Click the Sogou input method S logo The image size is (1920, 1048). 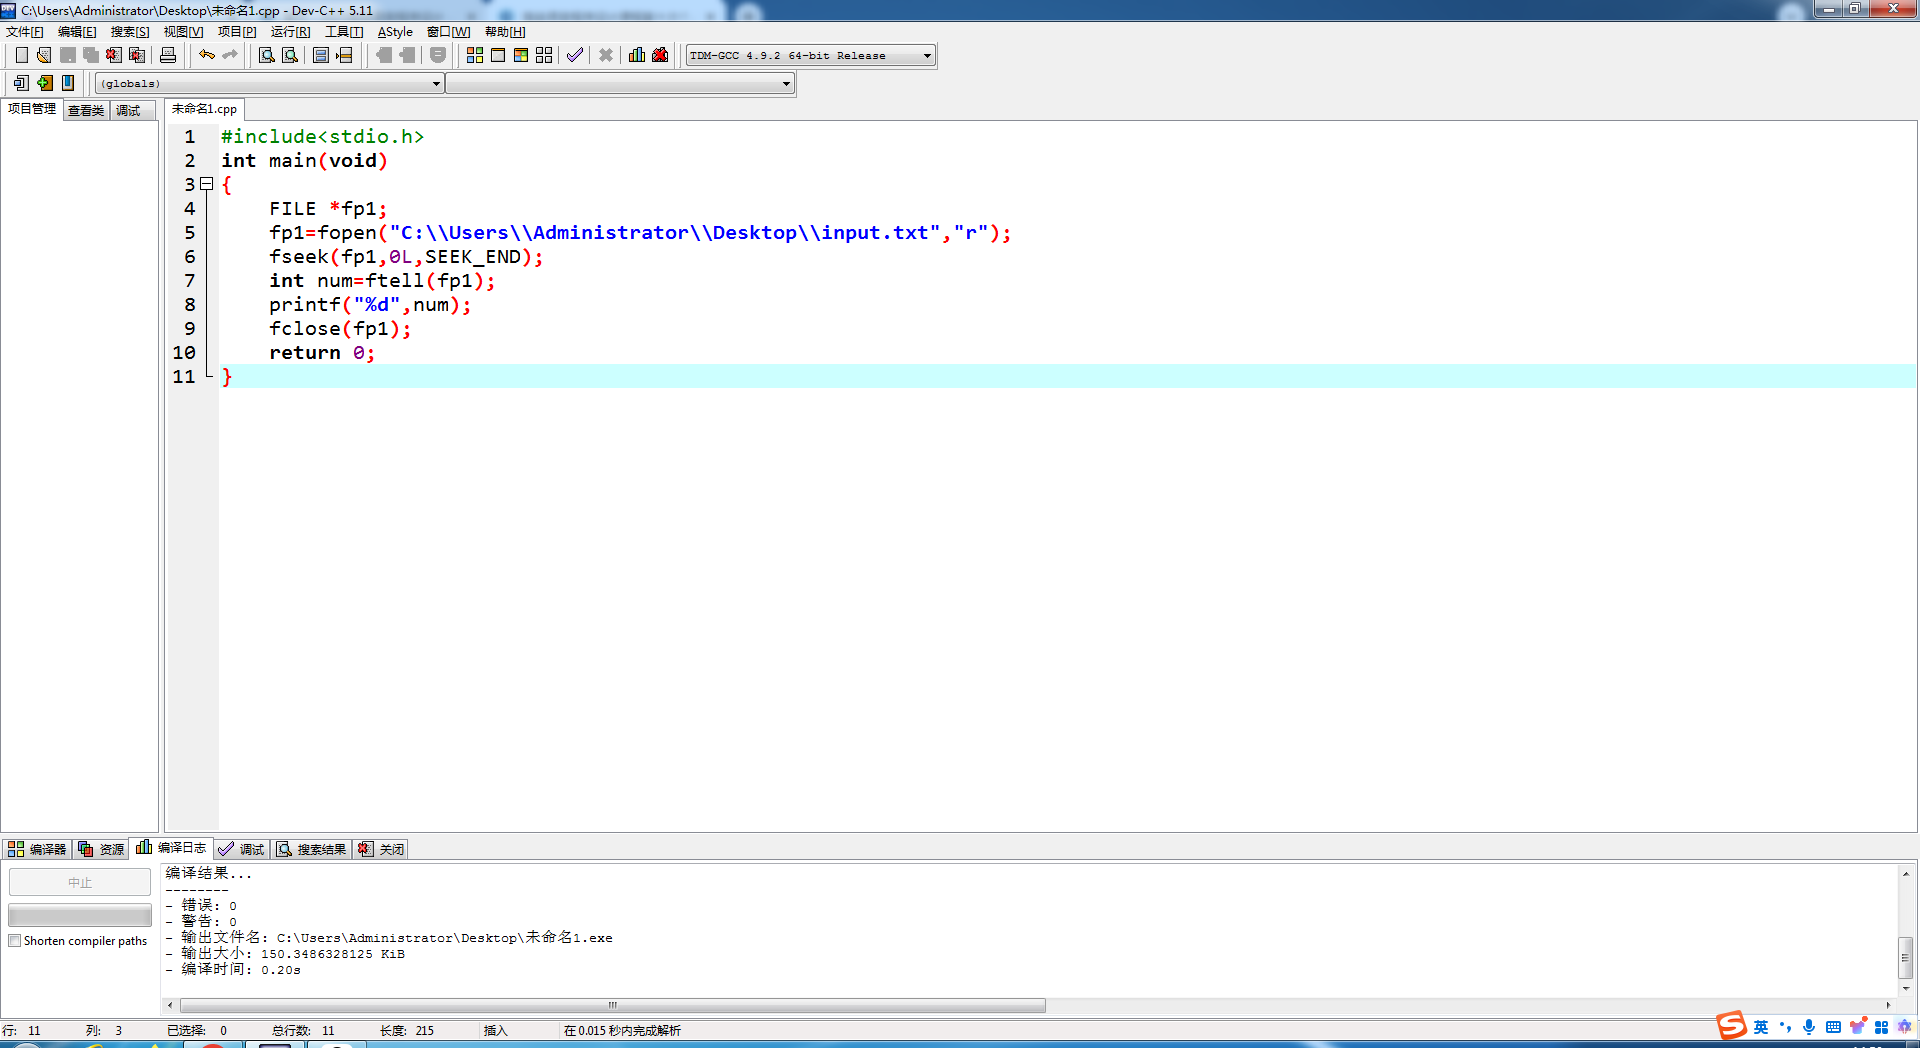[x=1731, y=1026]
